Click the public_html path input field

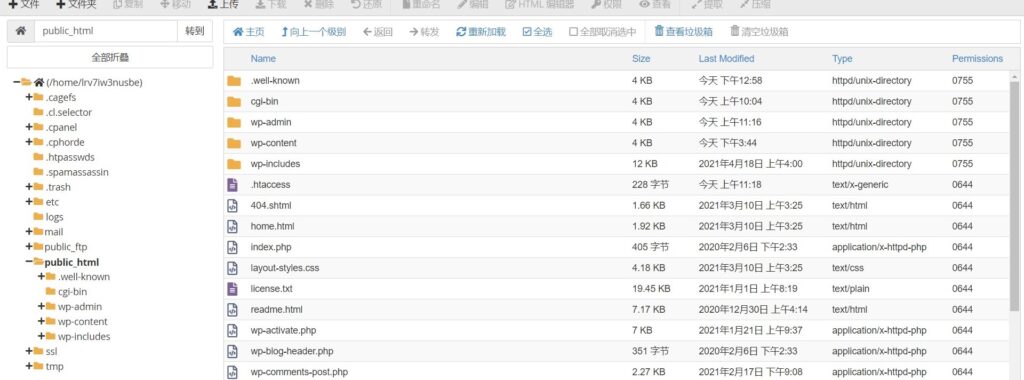[x=106, y=31]
